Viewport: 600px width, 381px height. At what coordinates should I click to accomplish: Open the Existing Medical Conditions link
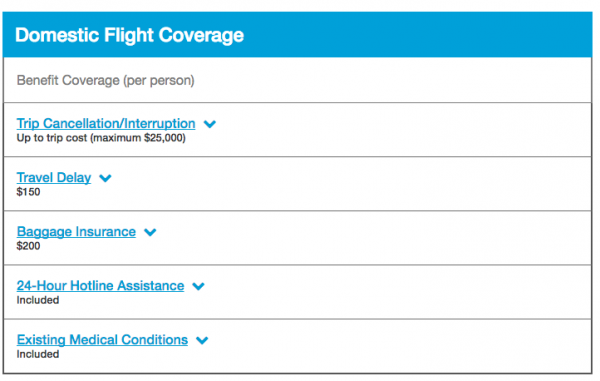(x=102, y=340)
